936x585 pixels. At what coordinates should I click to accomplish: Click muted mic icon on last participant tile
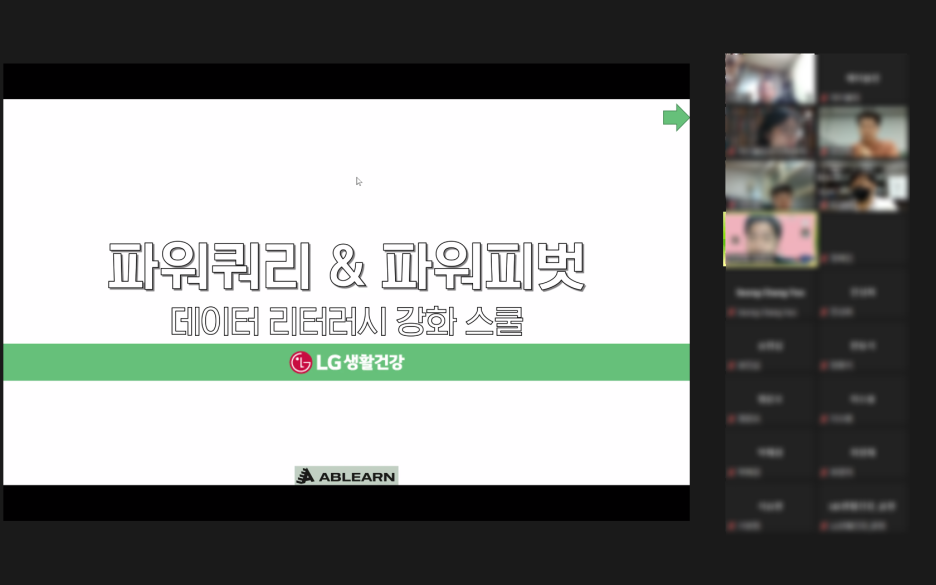pos(823,525)
